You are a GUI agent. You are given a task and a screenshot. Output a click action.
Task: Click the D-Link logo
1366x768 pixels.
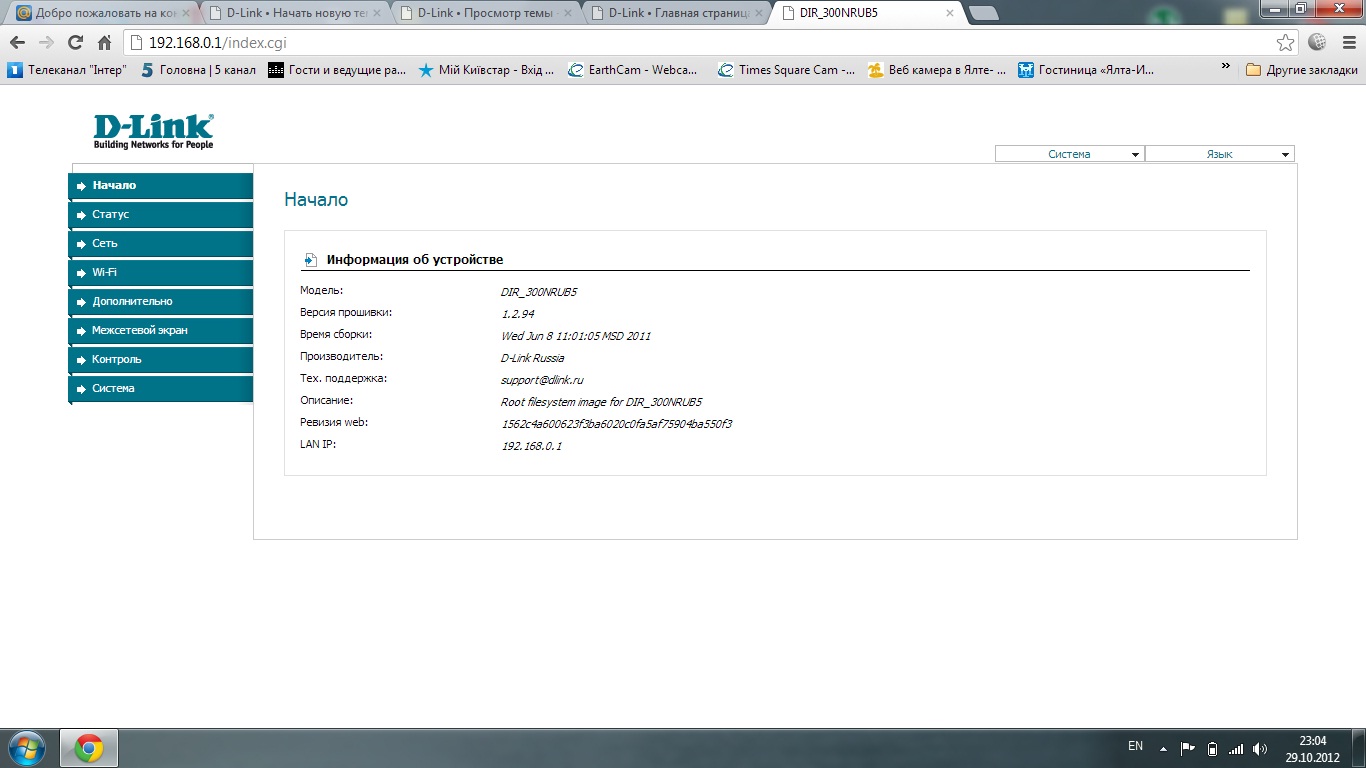coord(153,131)
